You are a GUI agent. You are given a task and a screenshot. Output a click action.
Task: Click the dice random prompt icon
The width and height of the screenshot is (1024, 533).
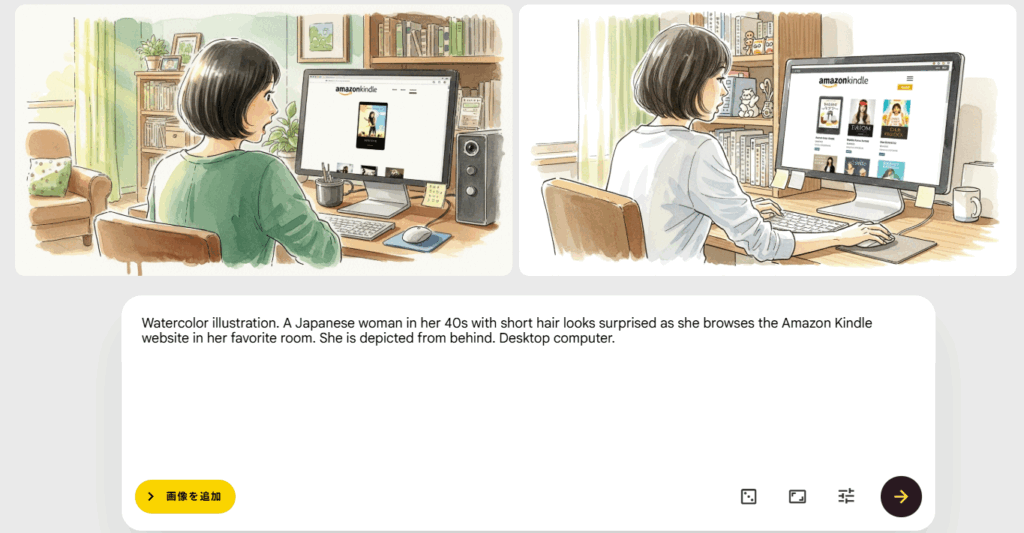pos(748,496)
